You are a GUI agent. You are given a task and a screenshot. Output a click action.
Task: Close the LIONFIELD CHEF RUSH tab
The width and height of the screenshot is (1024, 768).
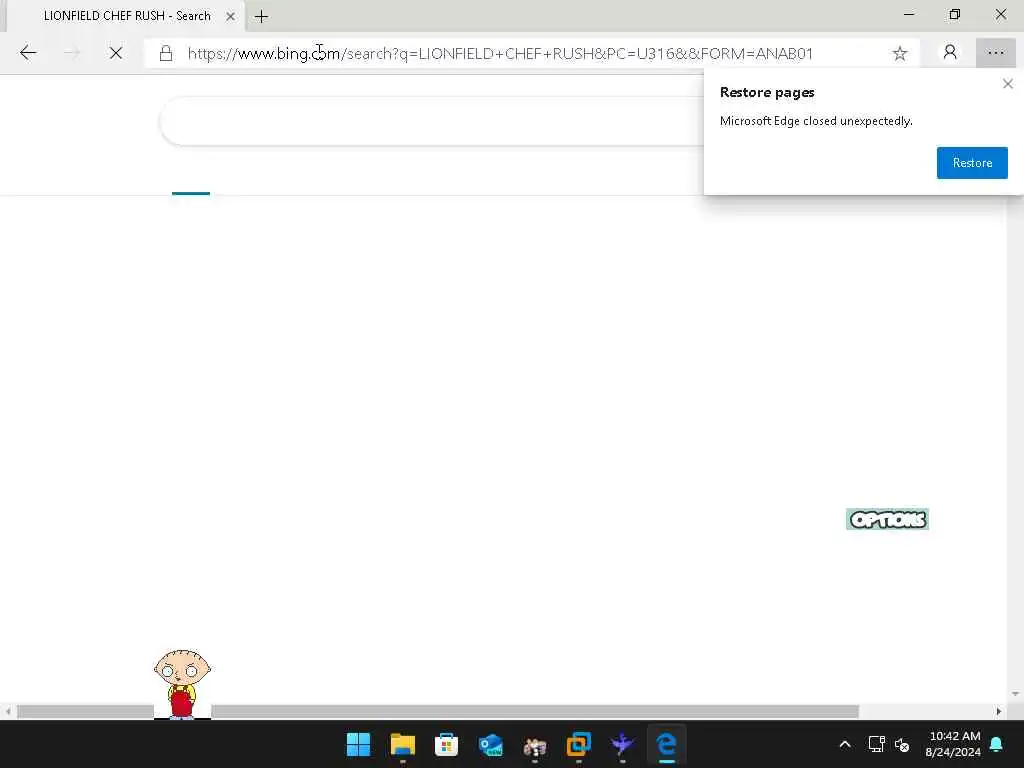pyautogui.click(x=231, y=16)
